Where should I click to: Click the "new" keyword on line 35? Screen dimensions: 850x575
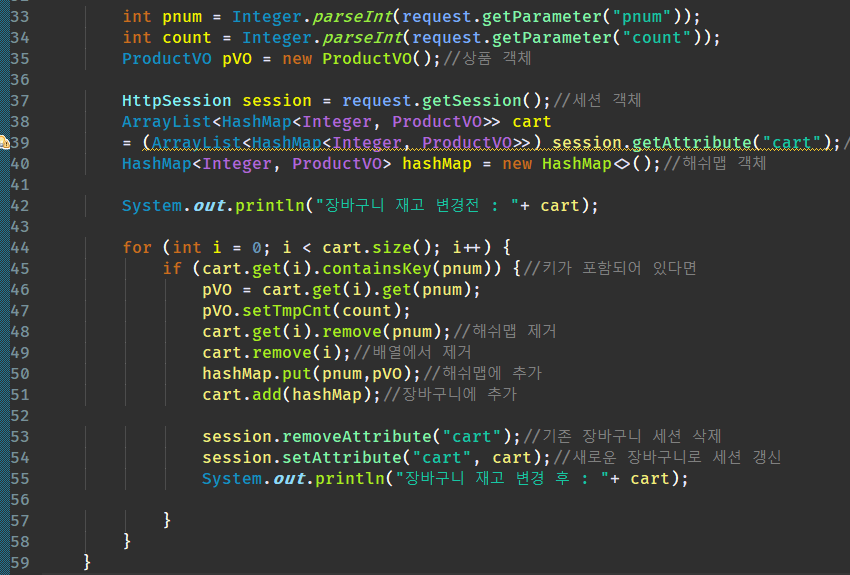(x=297, y=59)
